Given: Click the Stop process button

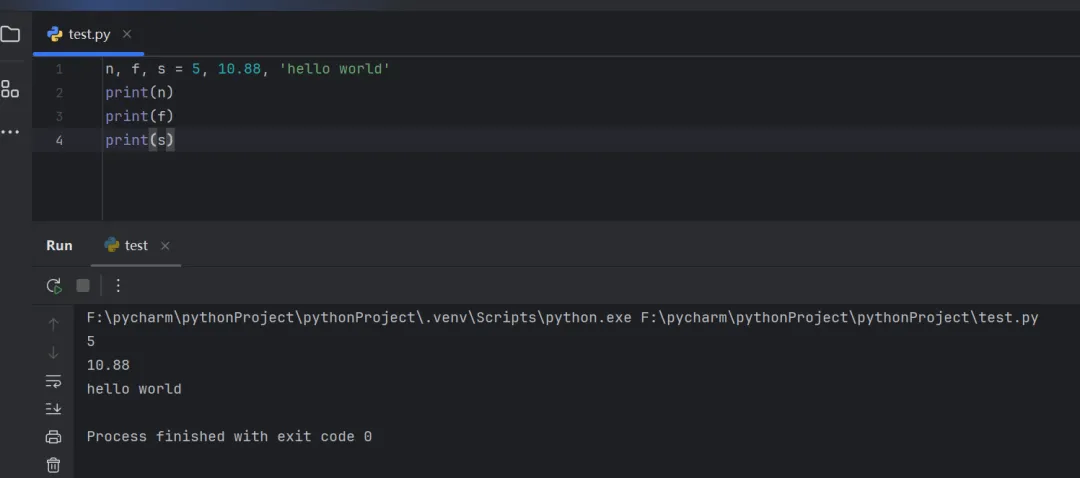Looking at the screenshot, I should [x=83, y=286].
